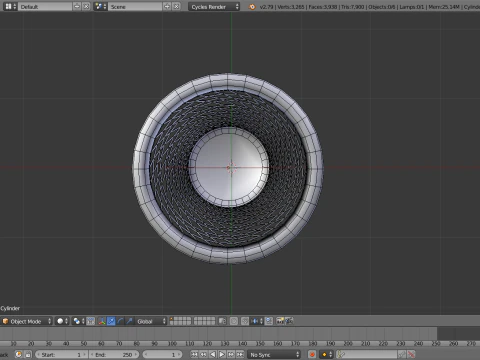Play the animation forward

(222, 354)
